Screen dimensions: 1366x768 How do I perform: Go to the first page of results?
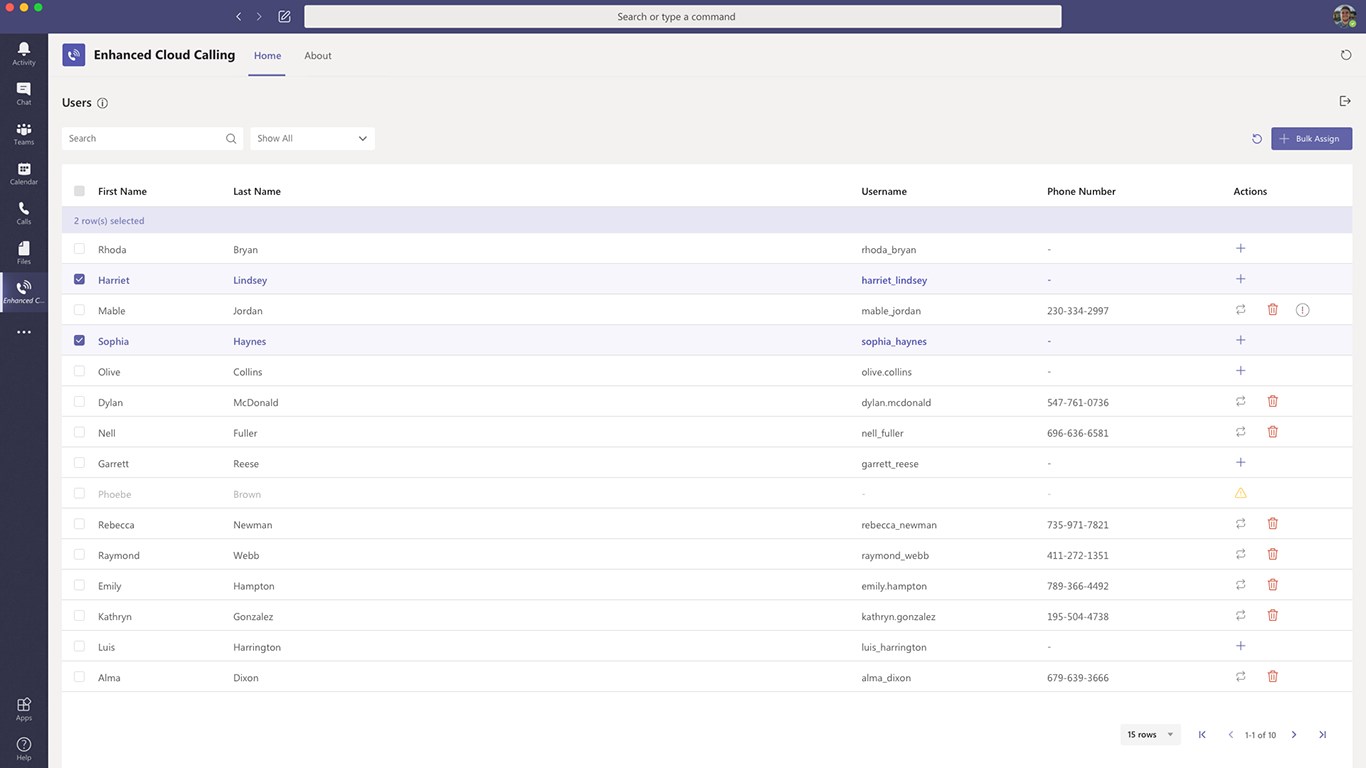[1202, 735]
